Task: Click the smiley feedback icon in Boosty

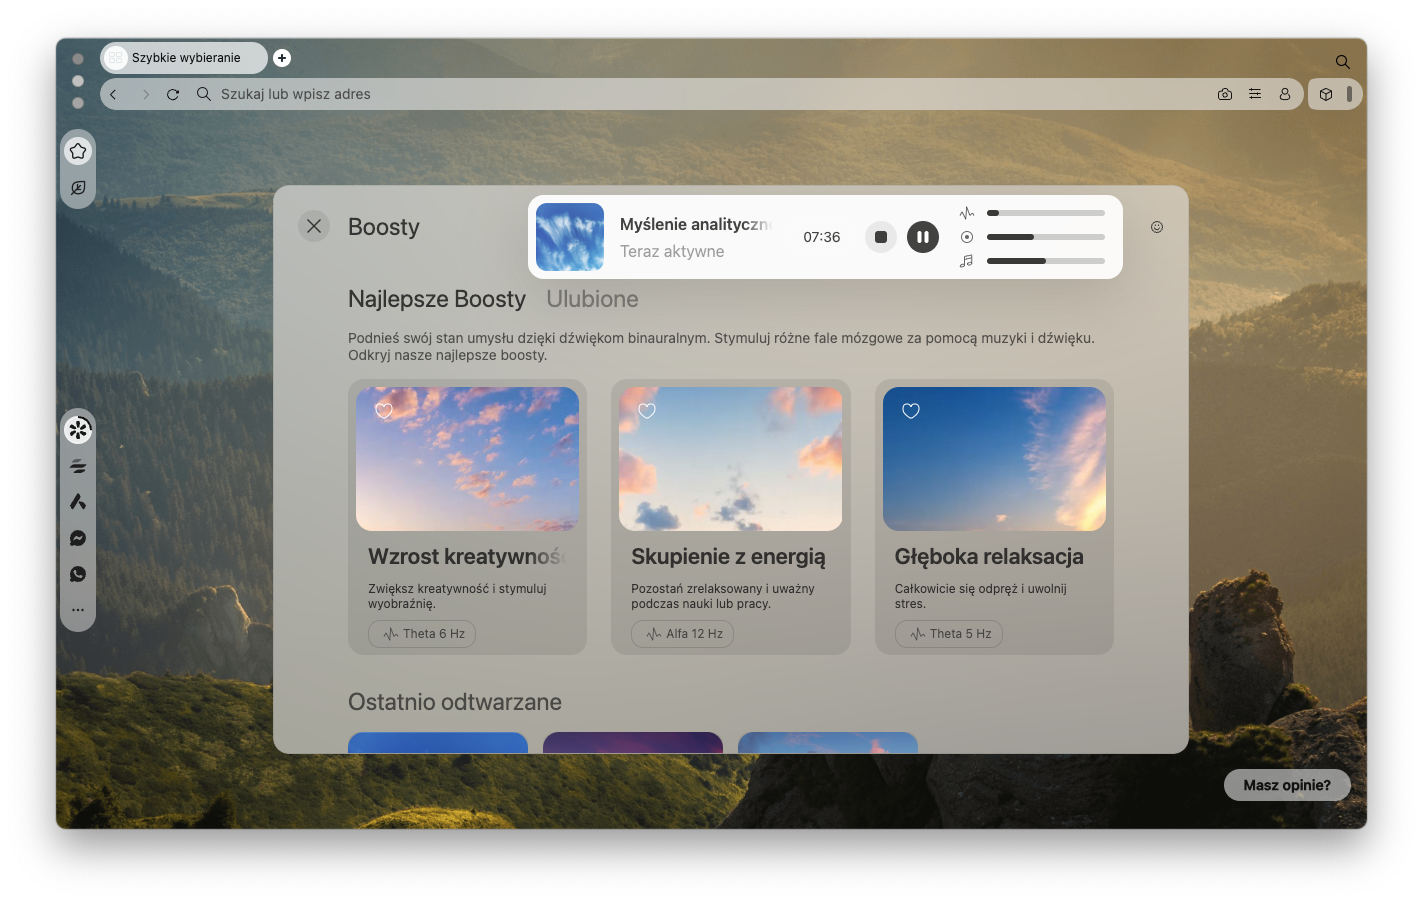Action: point(1156,227)
